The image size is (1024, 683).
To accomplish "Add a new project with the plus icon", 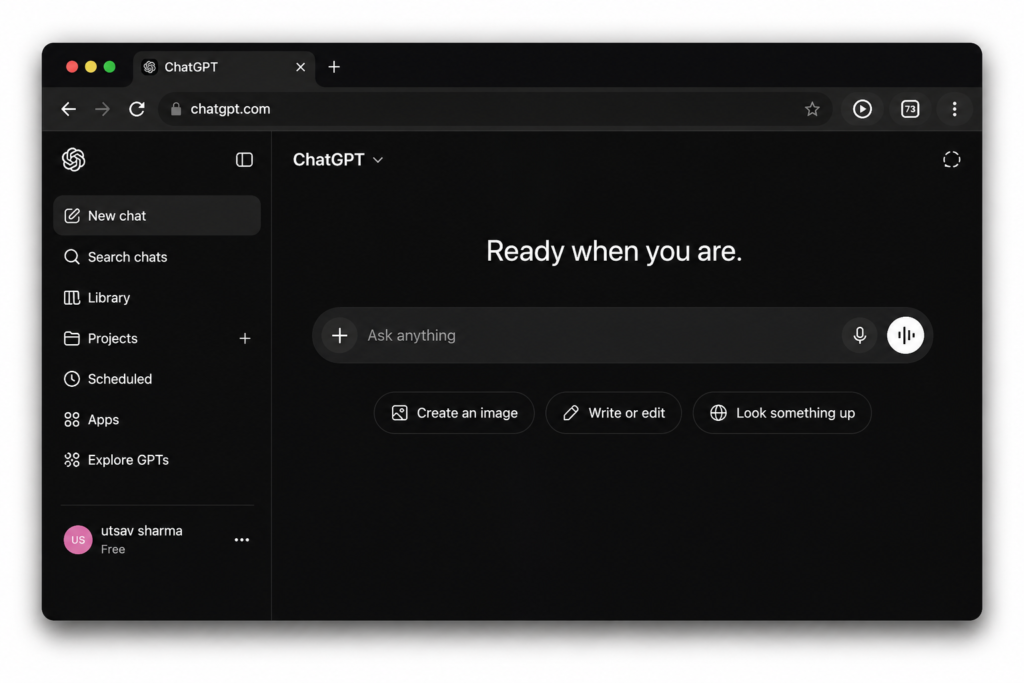I will [245, 338].
